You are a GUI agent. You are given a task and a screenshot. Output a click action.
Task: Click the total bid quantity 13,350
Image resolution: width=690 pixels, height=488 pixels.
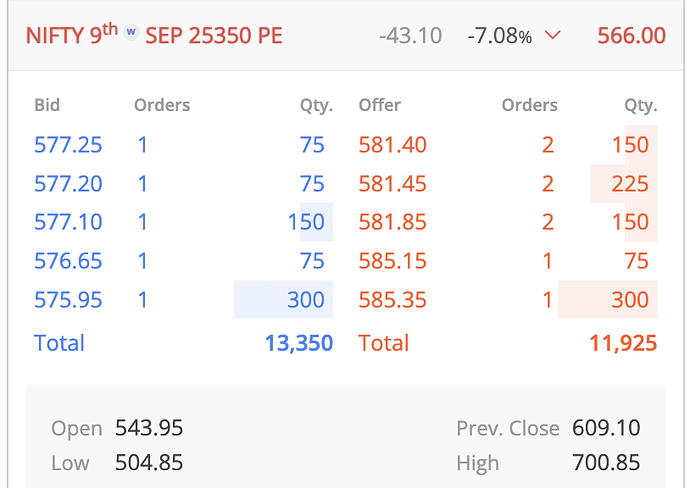[x=298, y=343]
